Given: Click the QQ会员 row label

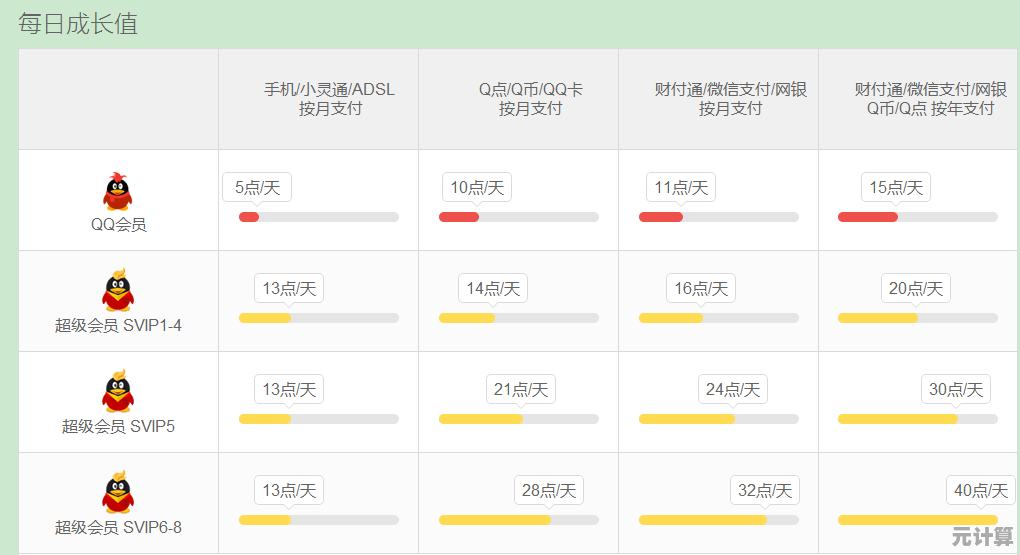Looking at the screenshot, I should point(118,225).
